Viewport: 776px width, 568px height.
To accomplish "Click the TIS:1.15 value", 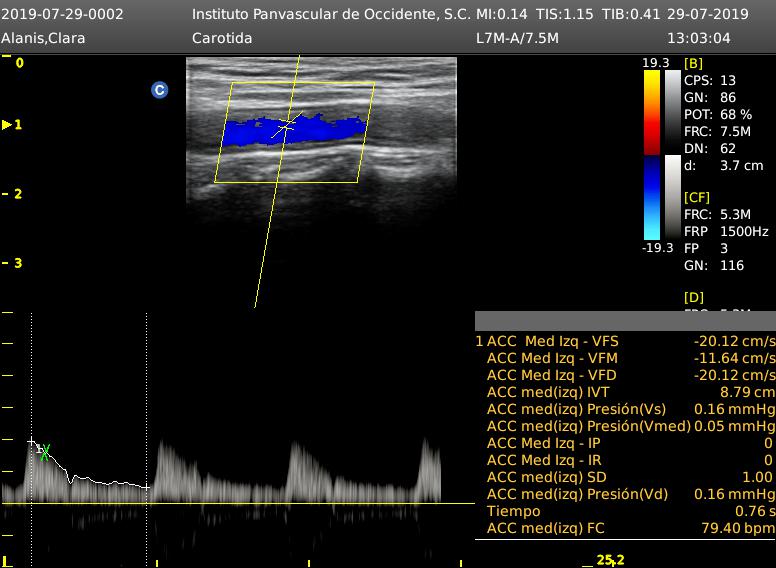I will click(x=565, y=14).
